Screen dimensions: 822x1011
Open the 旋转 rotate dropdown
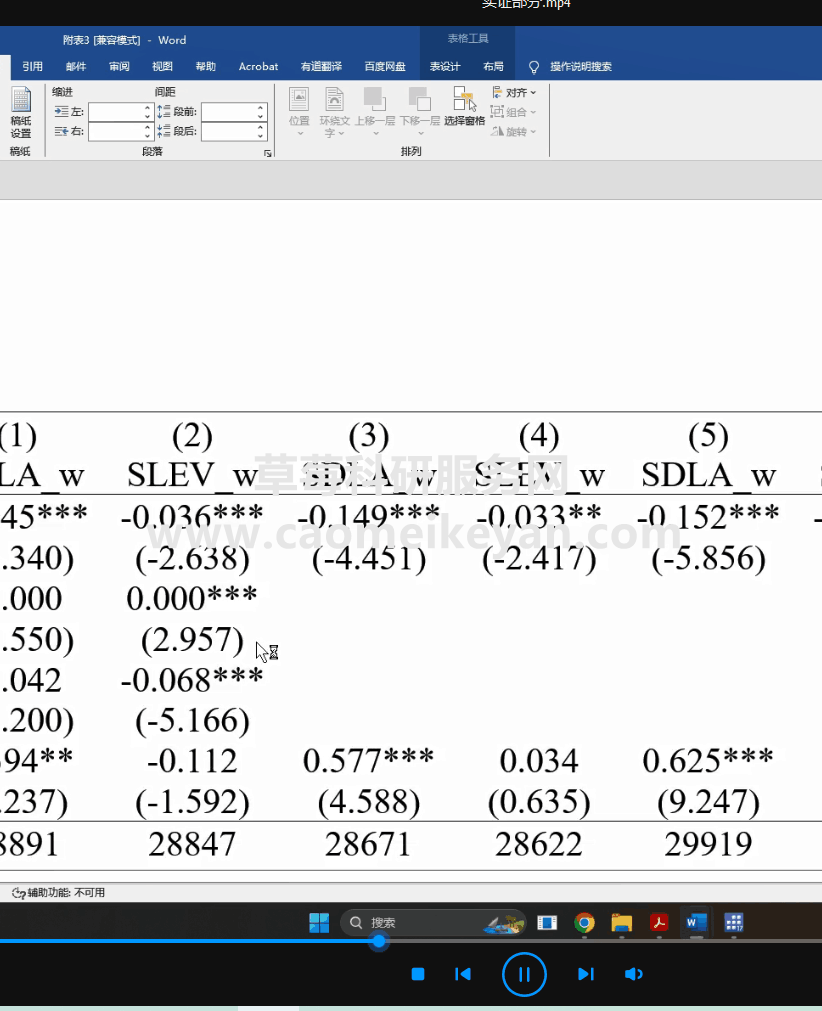coord(513,132)
